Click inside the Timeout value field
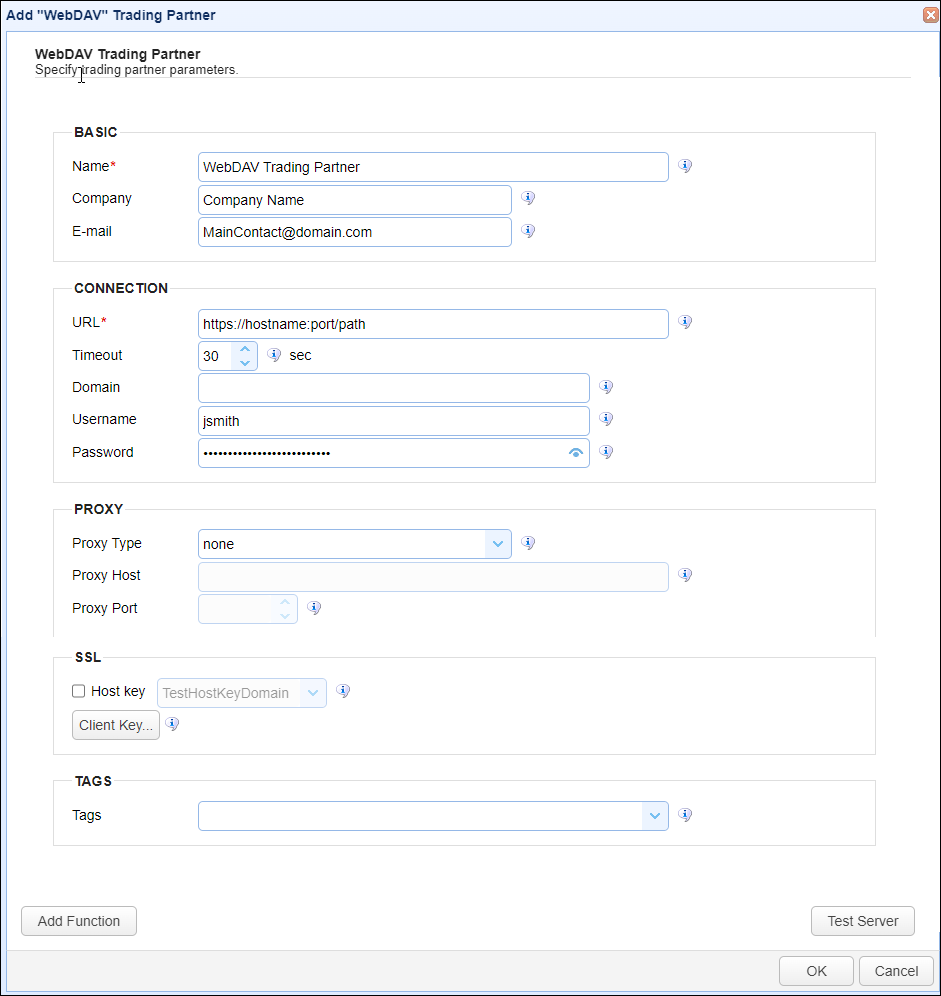 (216, 356)
